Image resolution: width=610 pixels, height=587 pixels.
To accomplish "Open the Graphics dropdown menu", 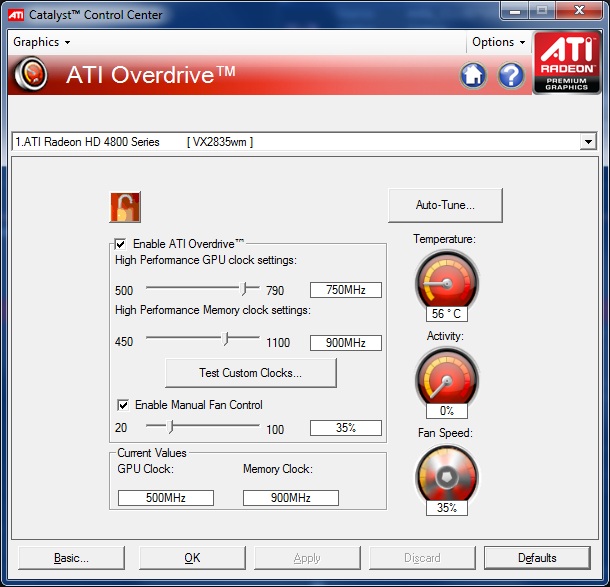I will [x=41, y=42].
